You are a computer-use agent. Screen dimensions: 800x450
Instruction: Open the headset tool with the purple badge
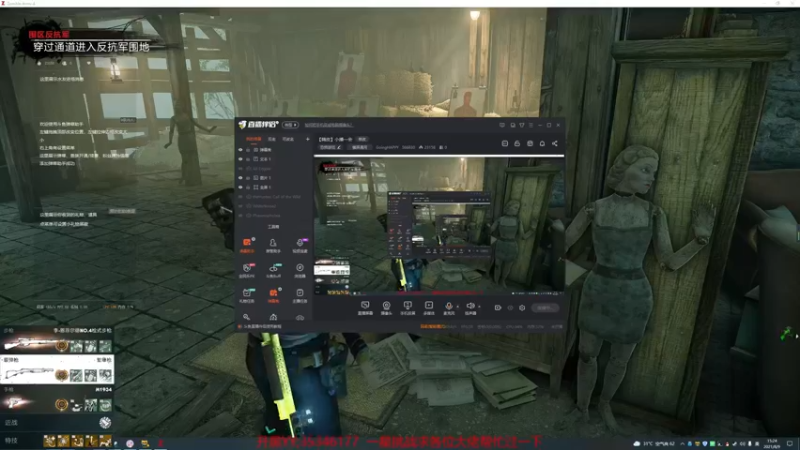300,245
